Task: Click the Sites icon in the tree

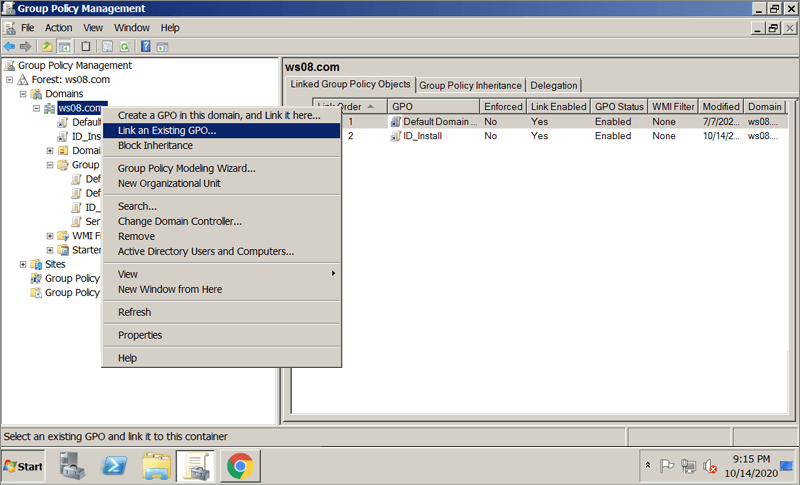Action: click(36, 264)
